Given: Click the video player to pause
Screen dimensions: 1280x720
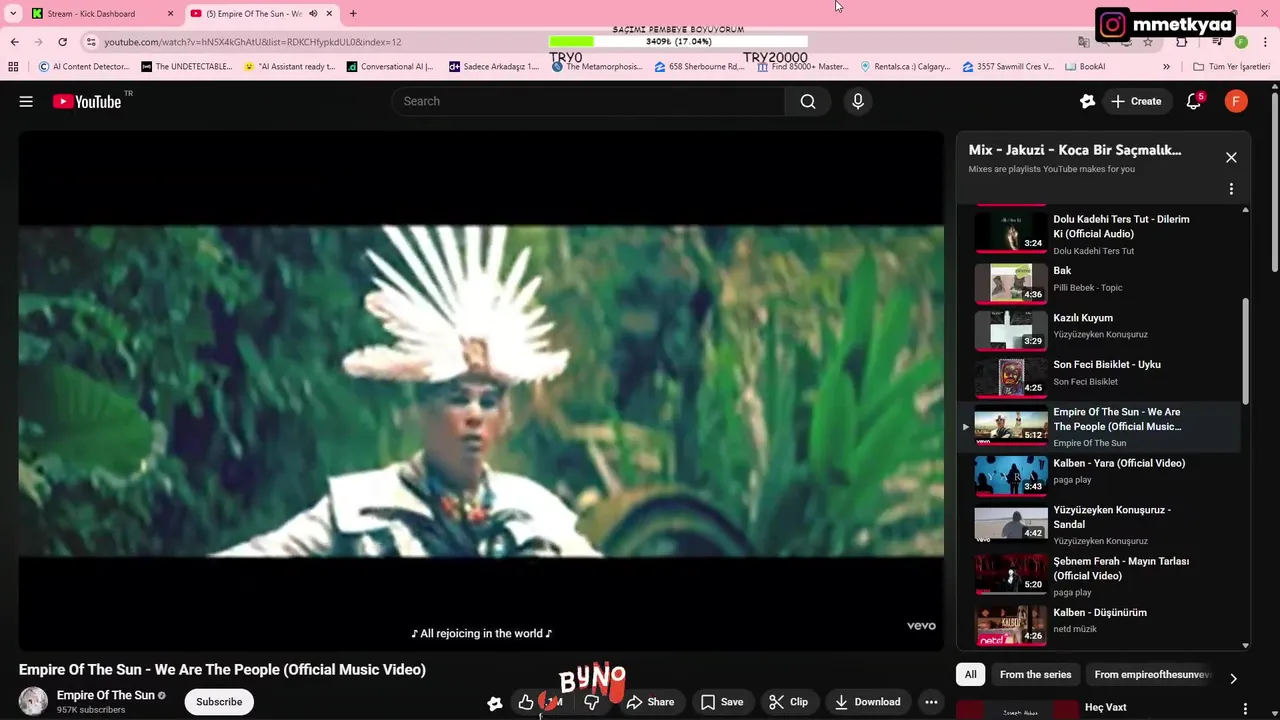Looking at the screenshot, I should (x=481, y=391).
